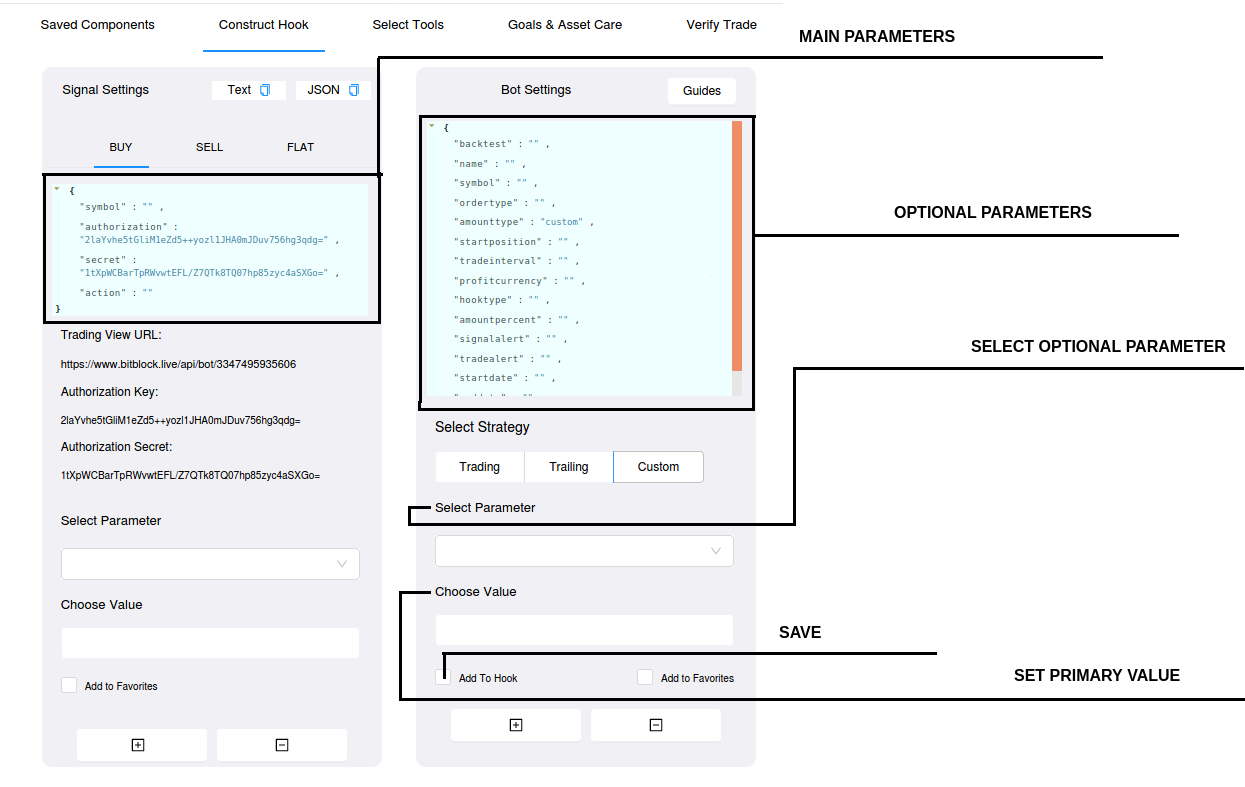Open the Guides button
Image resolution: width=1245 pixels, height=787 pixels.
click(702, 91)
